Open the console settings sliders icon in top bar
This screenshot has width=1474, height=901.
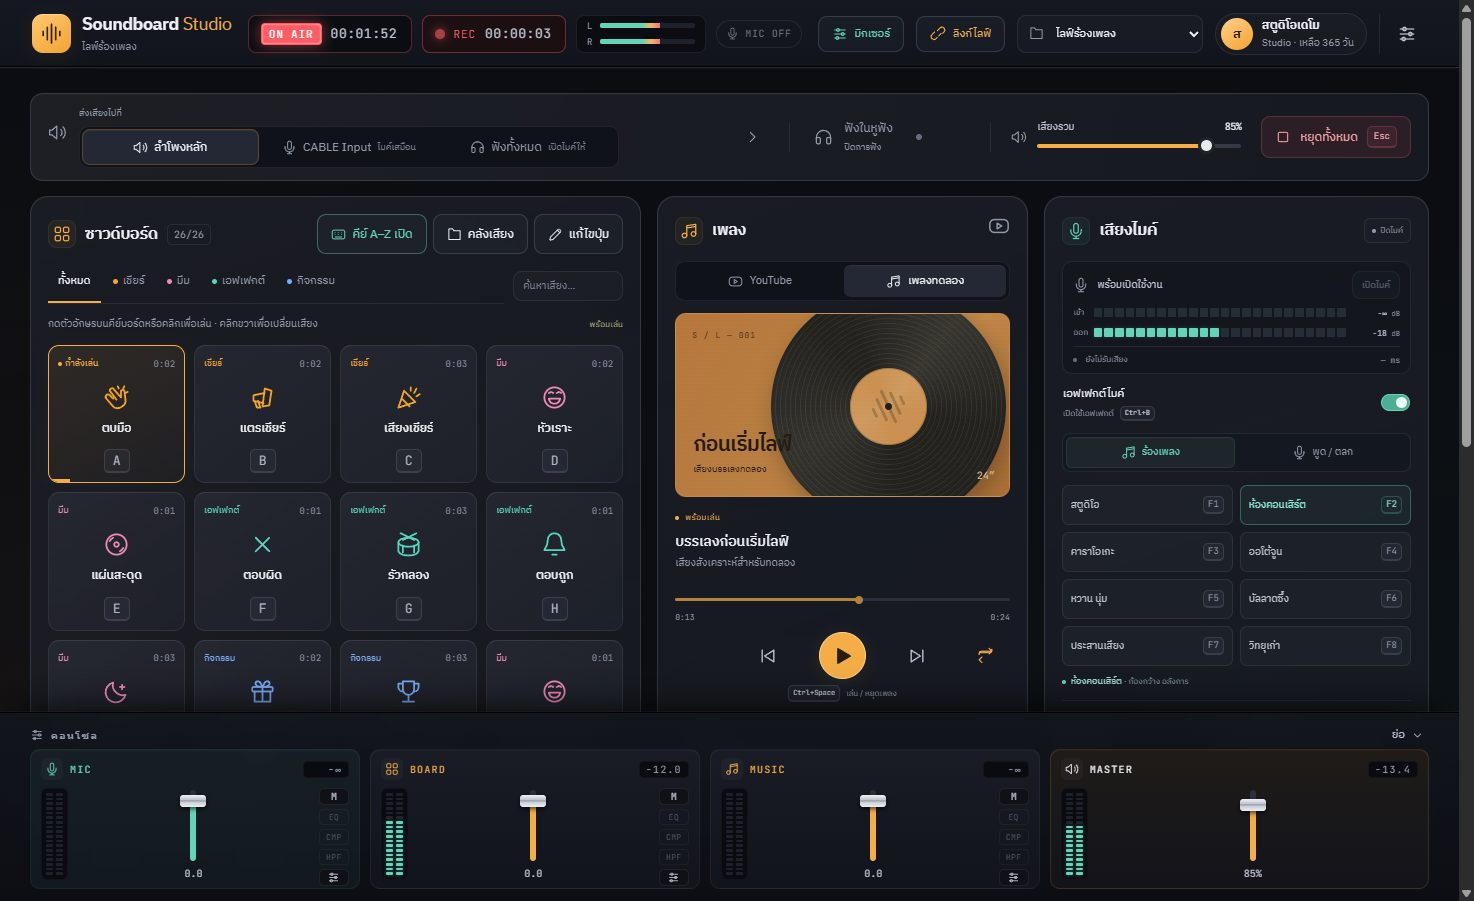(1406, 34)
